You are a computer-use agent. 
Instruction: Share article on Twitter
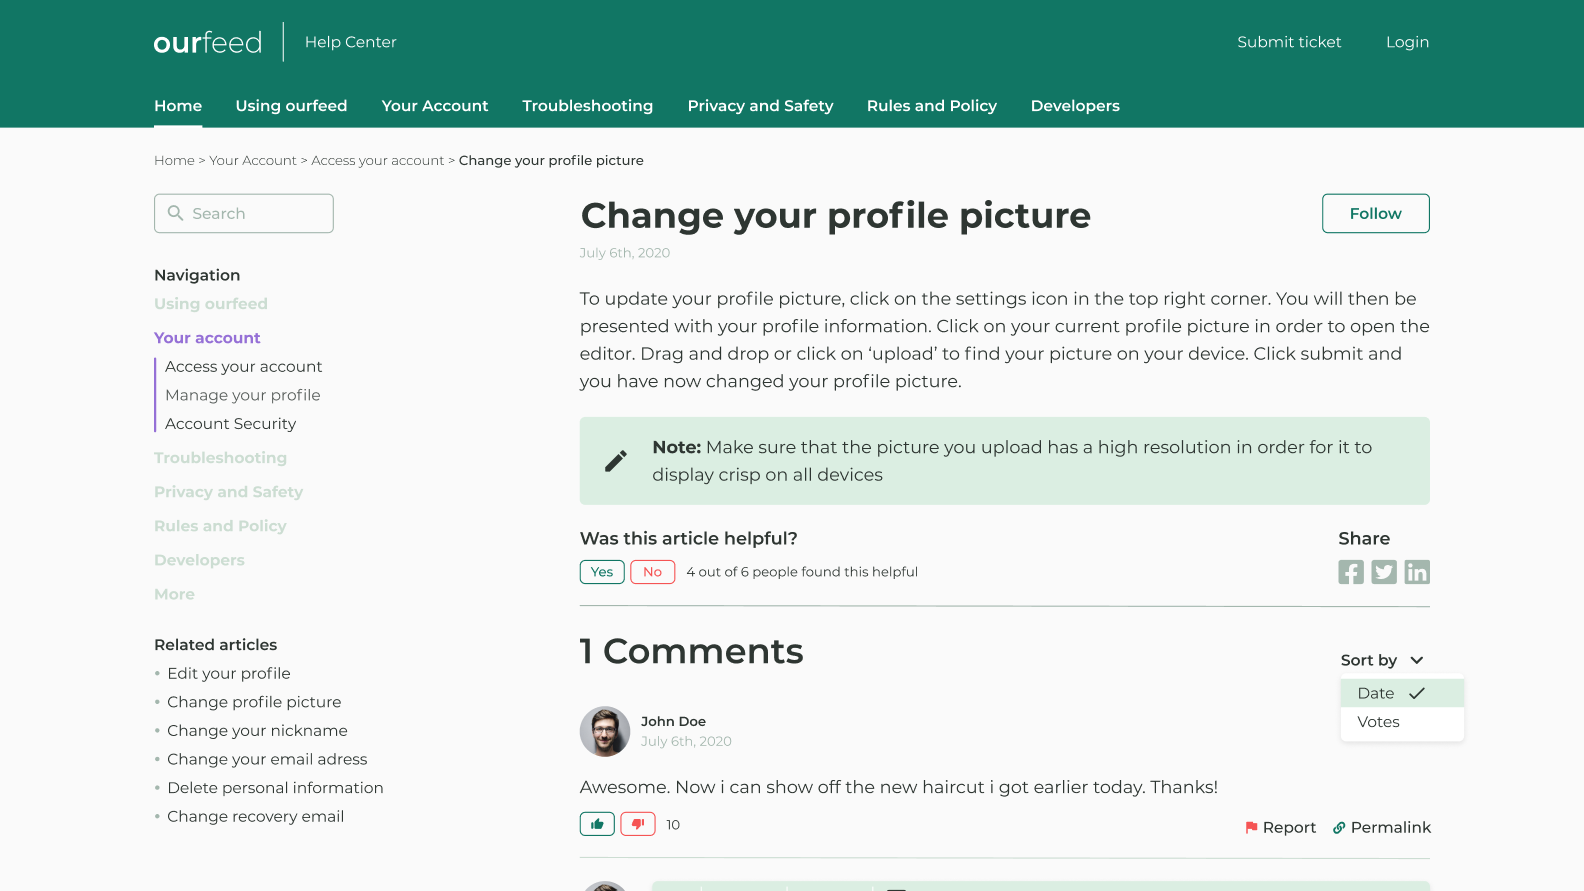pyautogui.click(x=1384, y=572)
